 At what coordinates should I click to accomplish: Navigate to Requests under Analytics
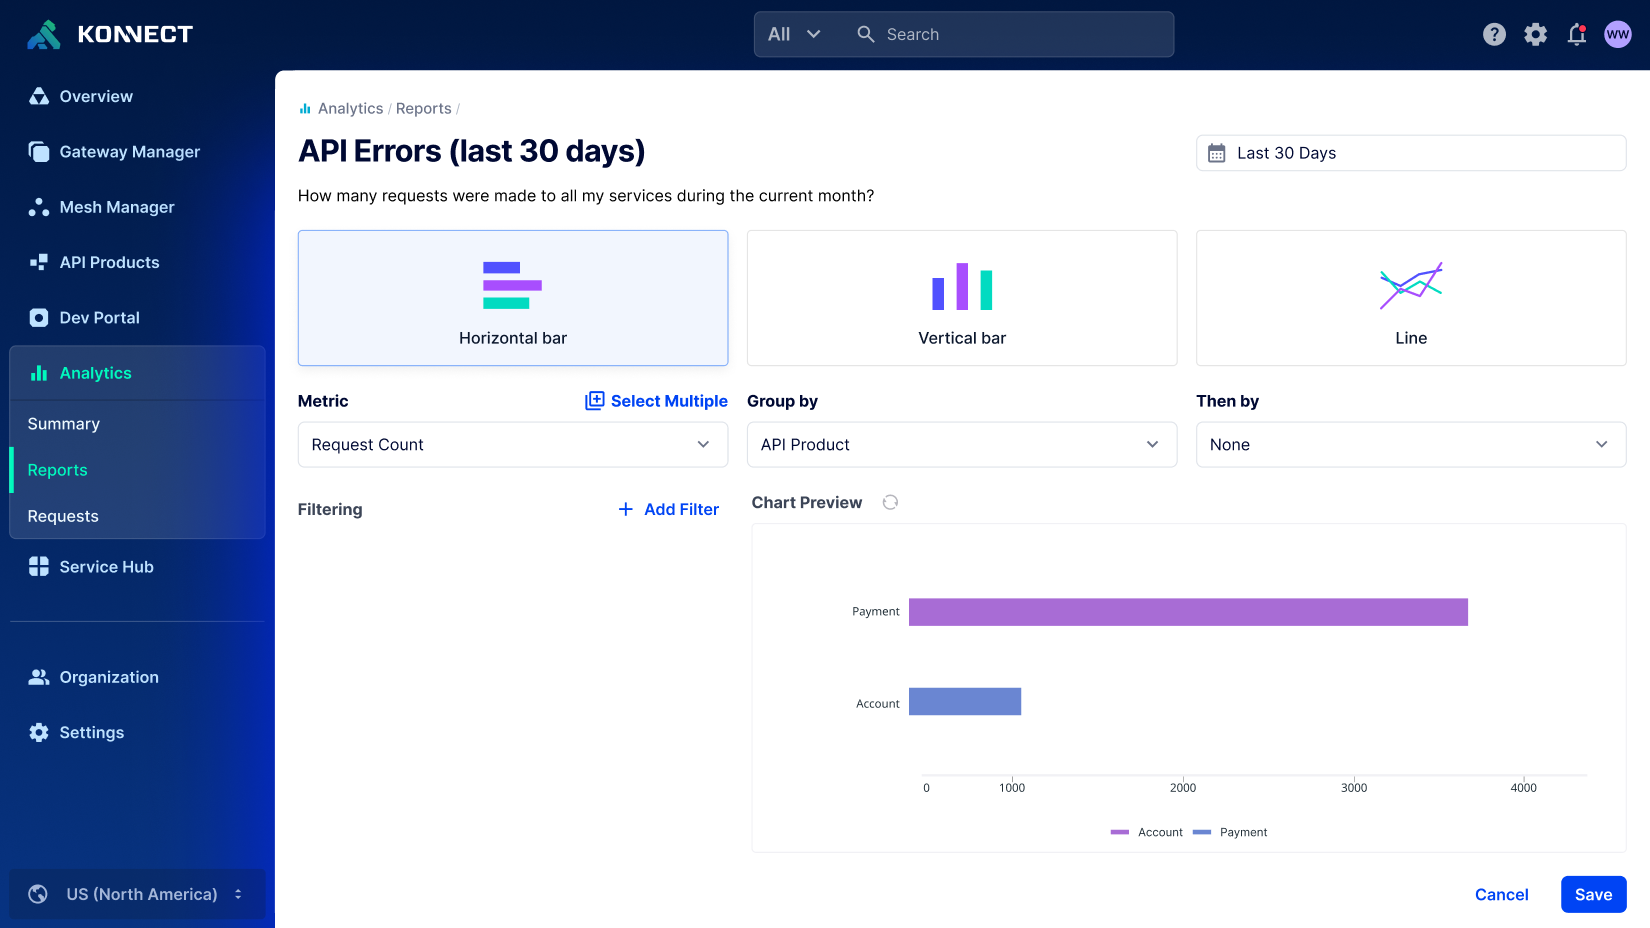pos(63,516)
